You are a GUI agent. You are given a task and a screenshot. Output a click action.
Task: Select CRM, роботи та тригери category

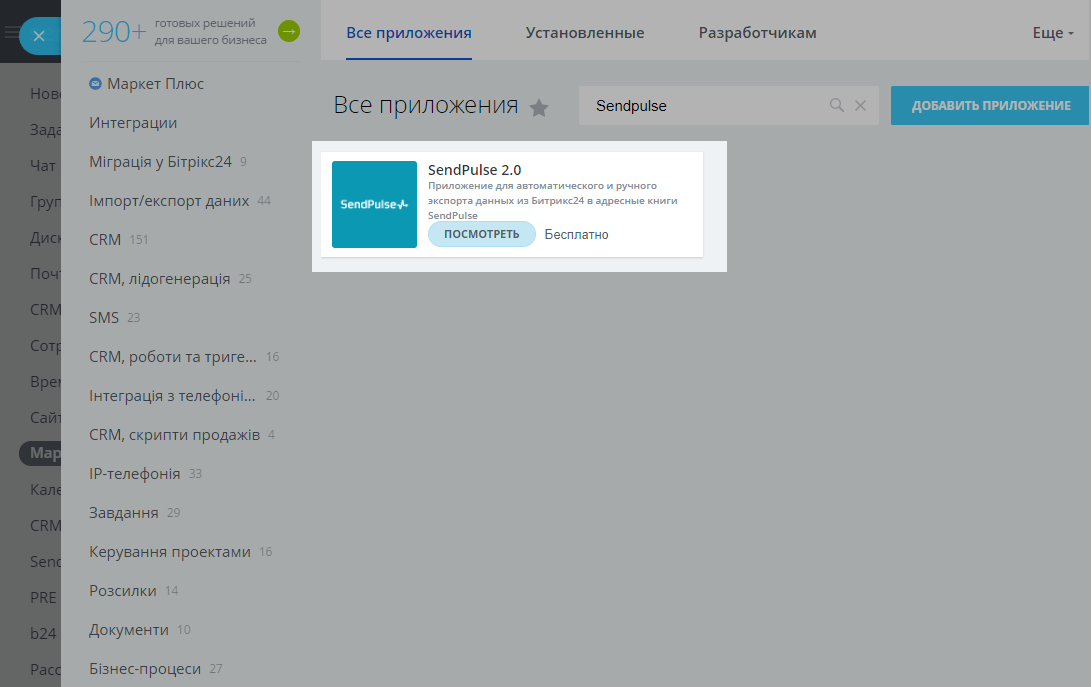[184, 356]
